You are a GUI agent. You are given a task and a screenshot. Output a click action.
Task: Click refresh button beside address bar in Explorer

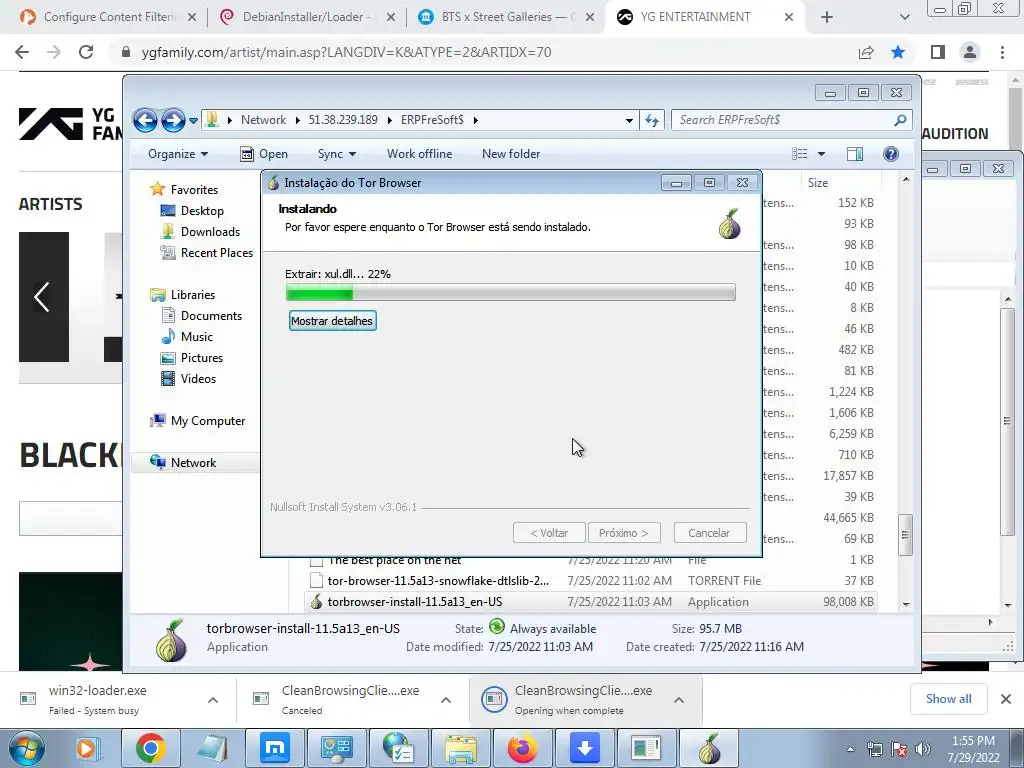[652, 120]
